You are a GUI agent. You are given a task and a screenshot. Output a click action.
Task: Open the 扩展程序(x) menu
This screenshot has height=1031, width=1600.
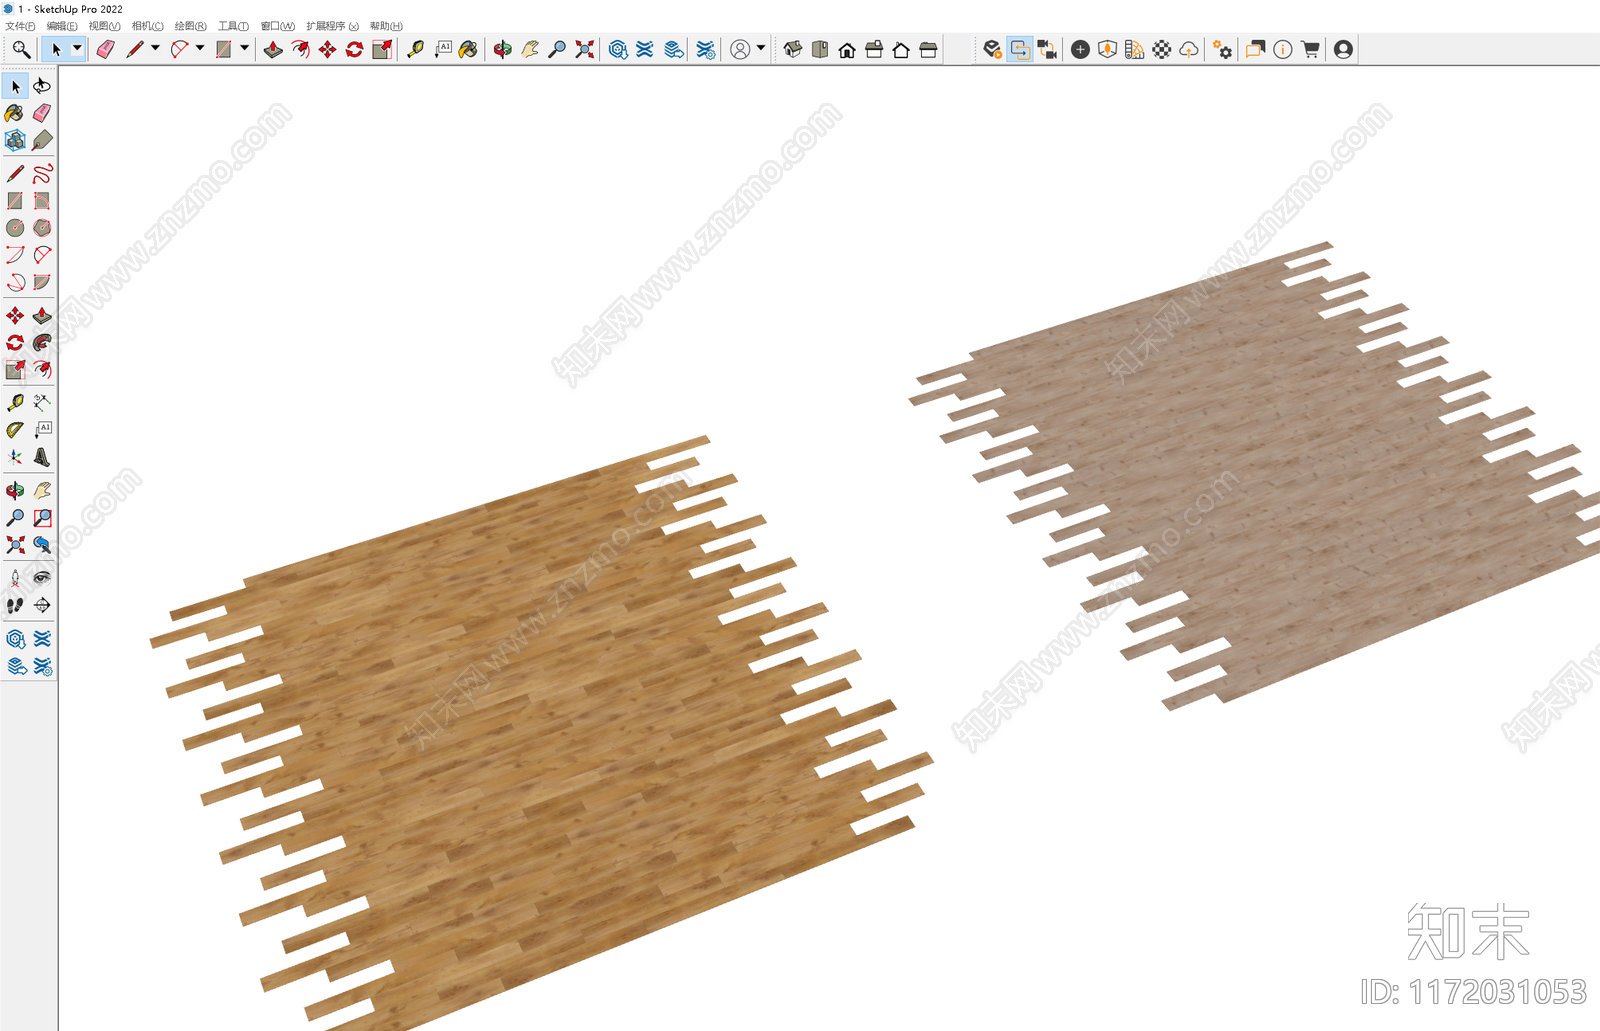332,26
